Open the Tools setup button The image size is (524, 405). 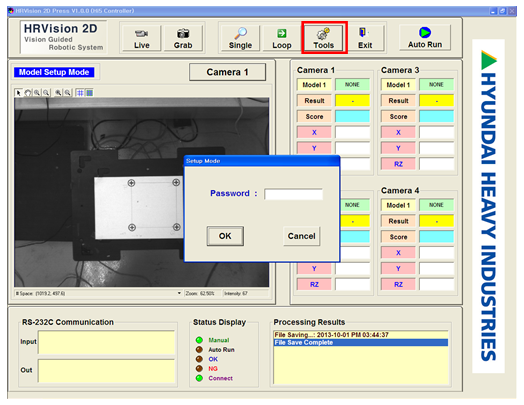coord(323,39)
